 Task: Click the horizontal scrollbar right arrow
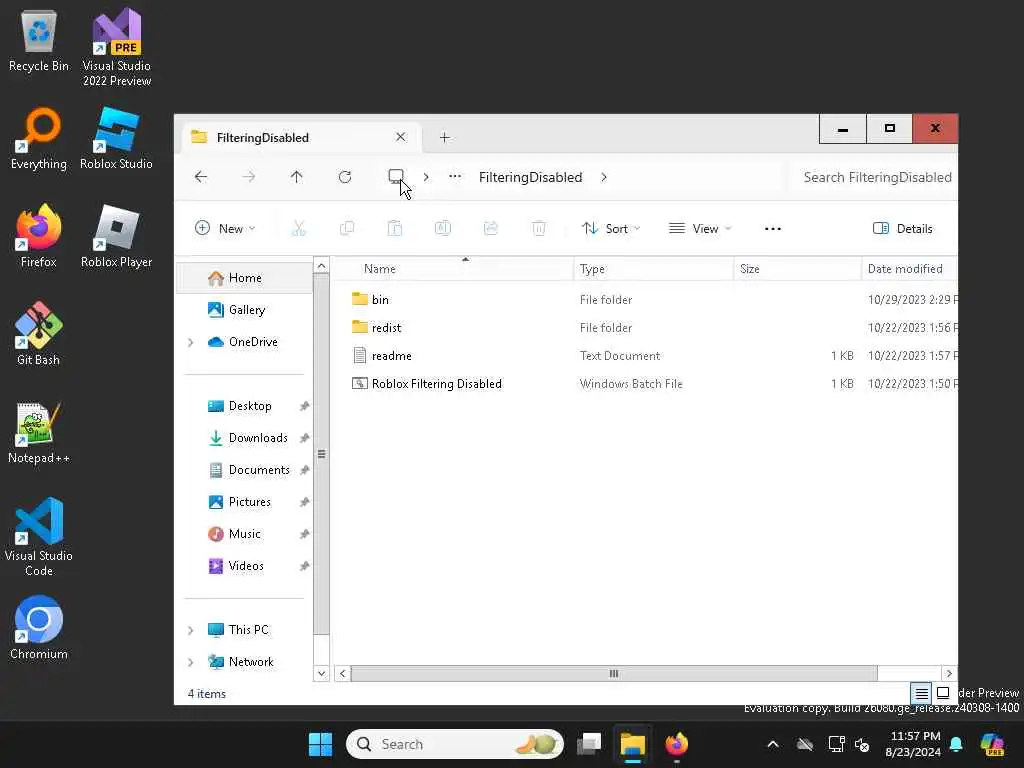click(x=949, y=673)
